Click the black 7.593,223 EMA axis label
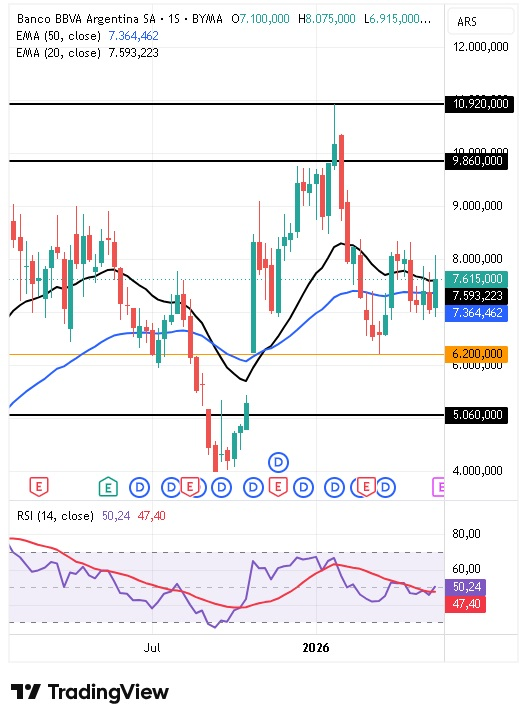 tap(476, 296)
